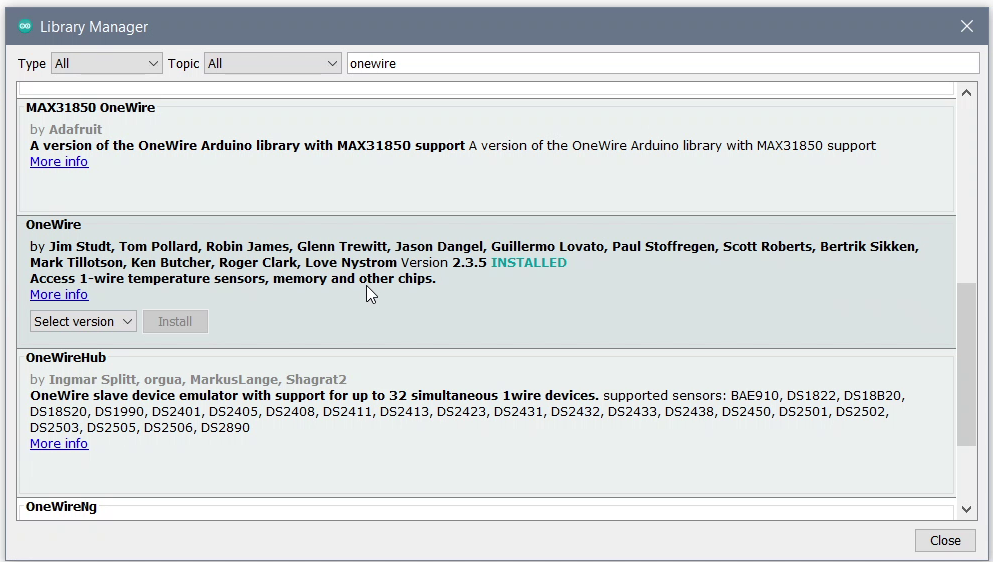
Task: Click the Library Manager title text
Action: 94,27
